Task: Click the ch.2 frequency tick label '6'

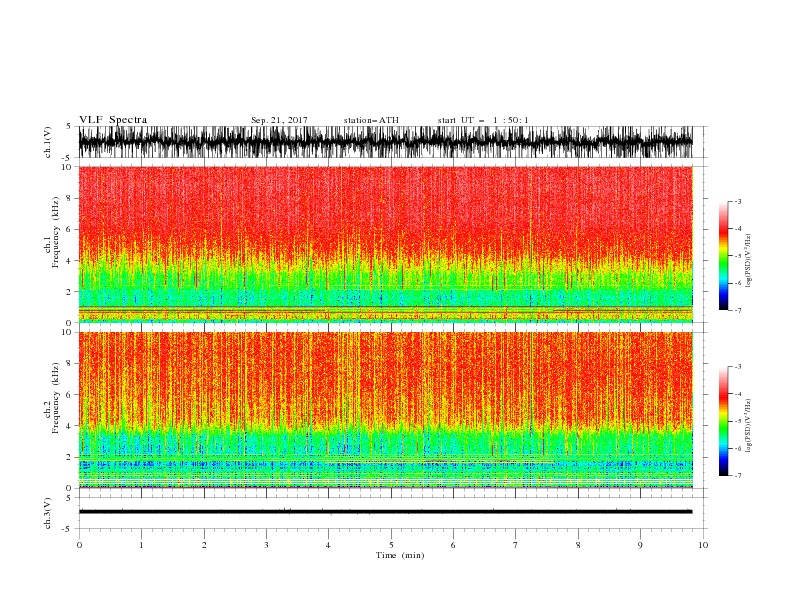Action: click(69, 395)
